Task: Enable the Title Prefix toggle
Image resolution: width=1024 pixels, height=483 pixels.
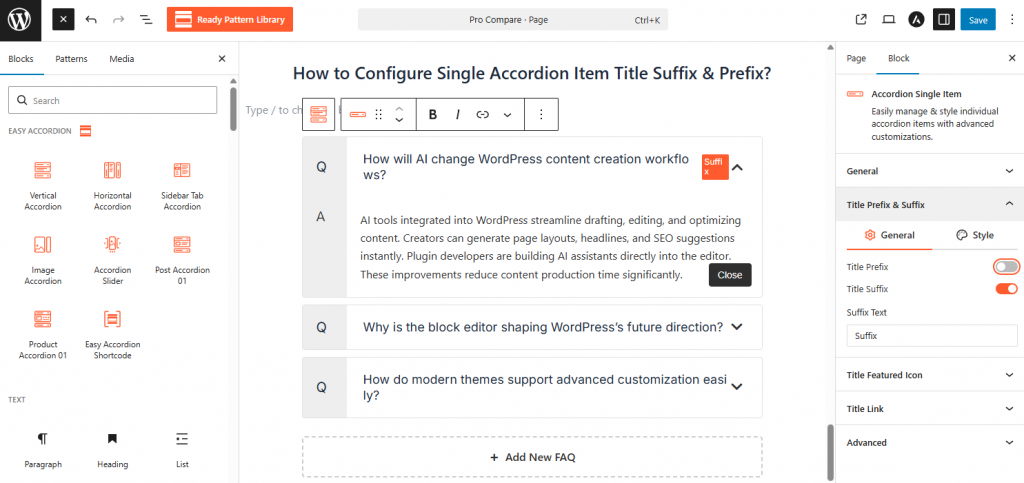Action: [x=1006, y=267]
